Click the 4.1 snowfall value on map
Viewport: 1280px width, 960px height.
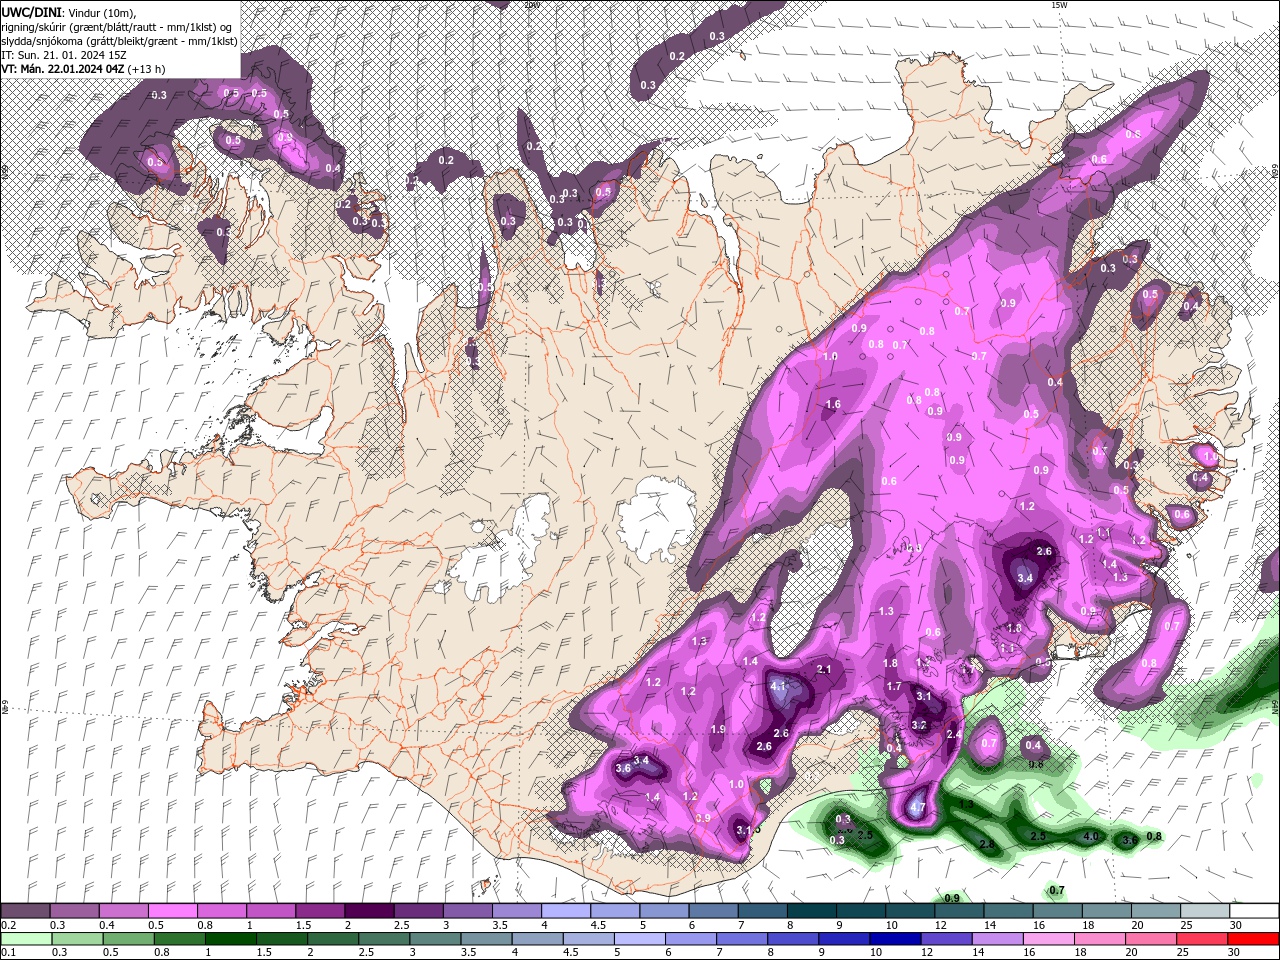(778, 687)
